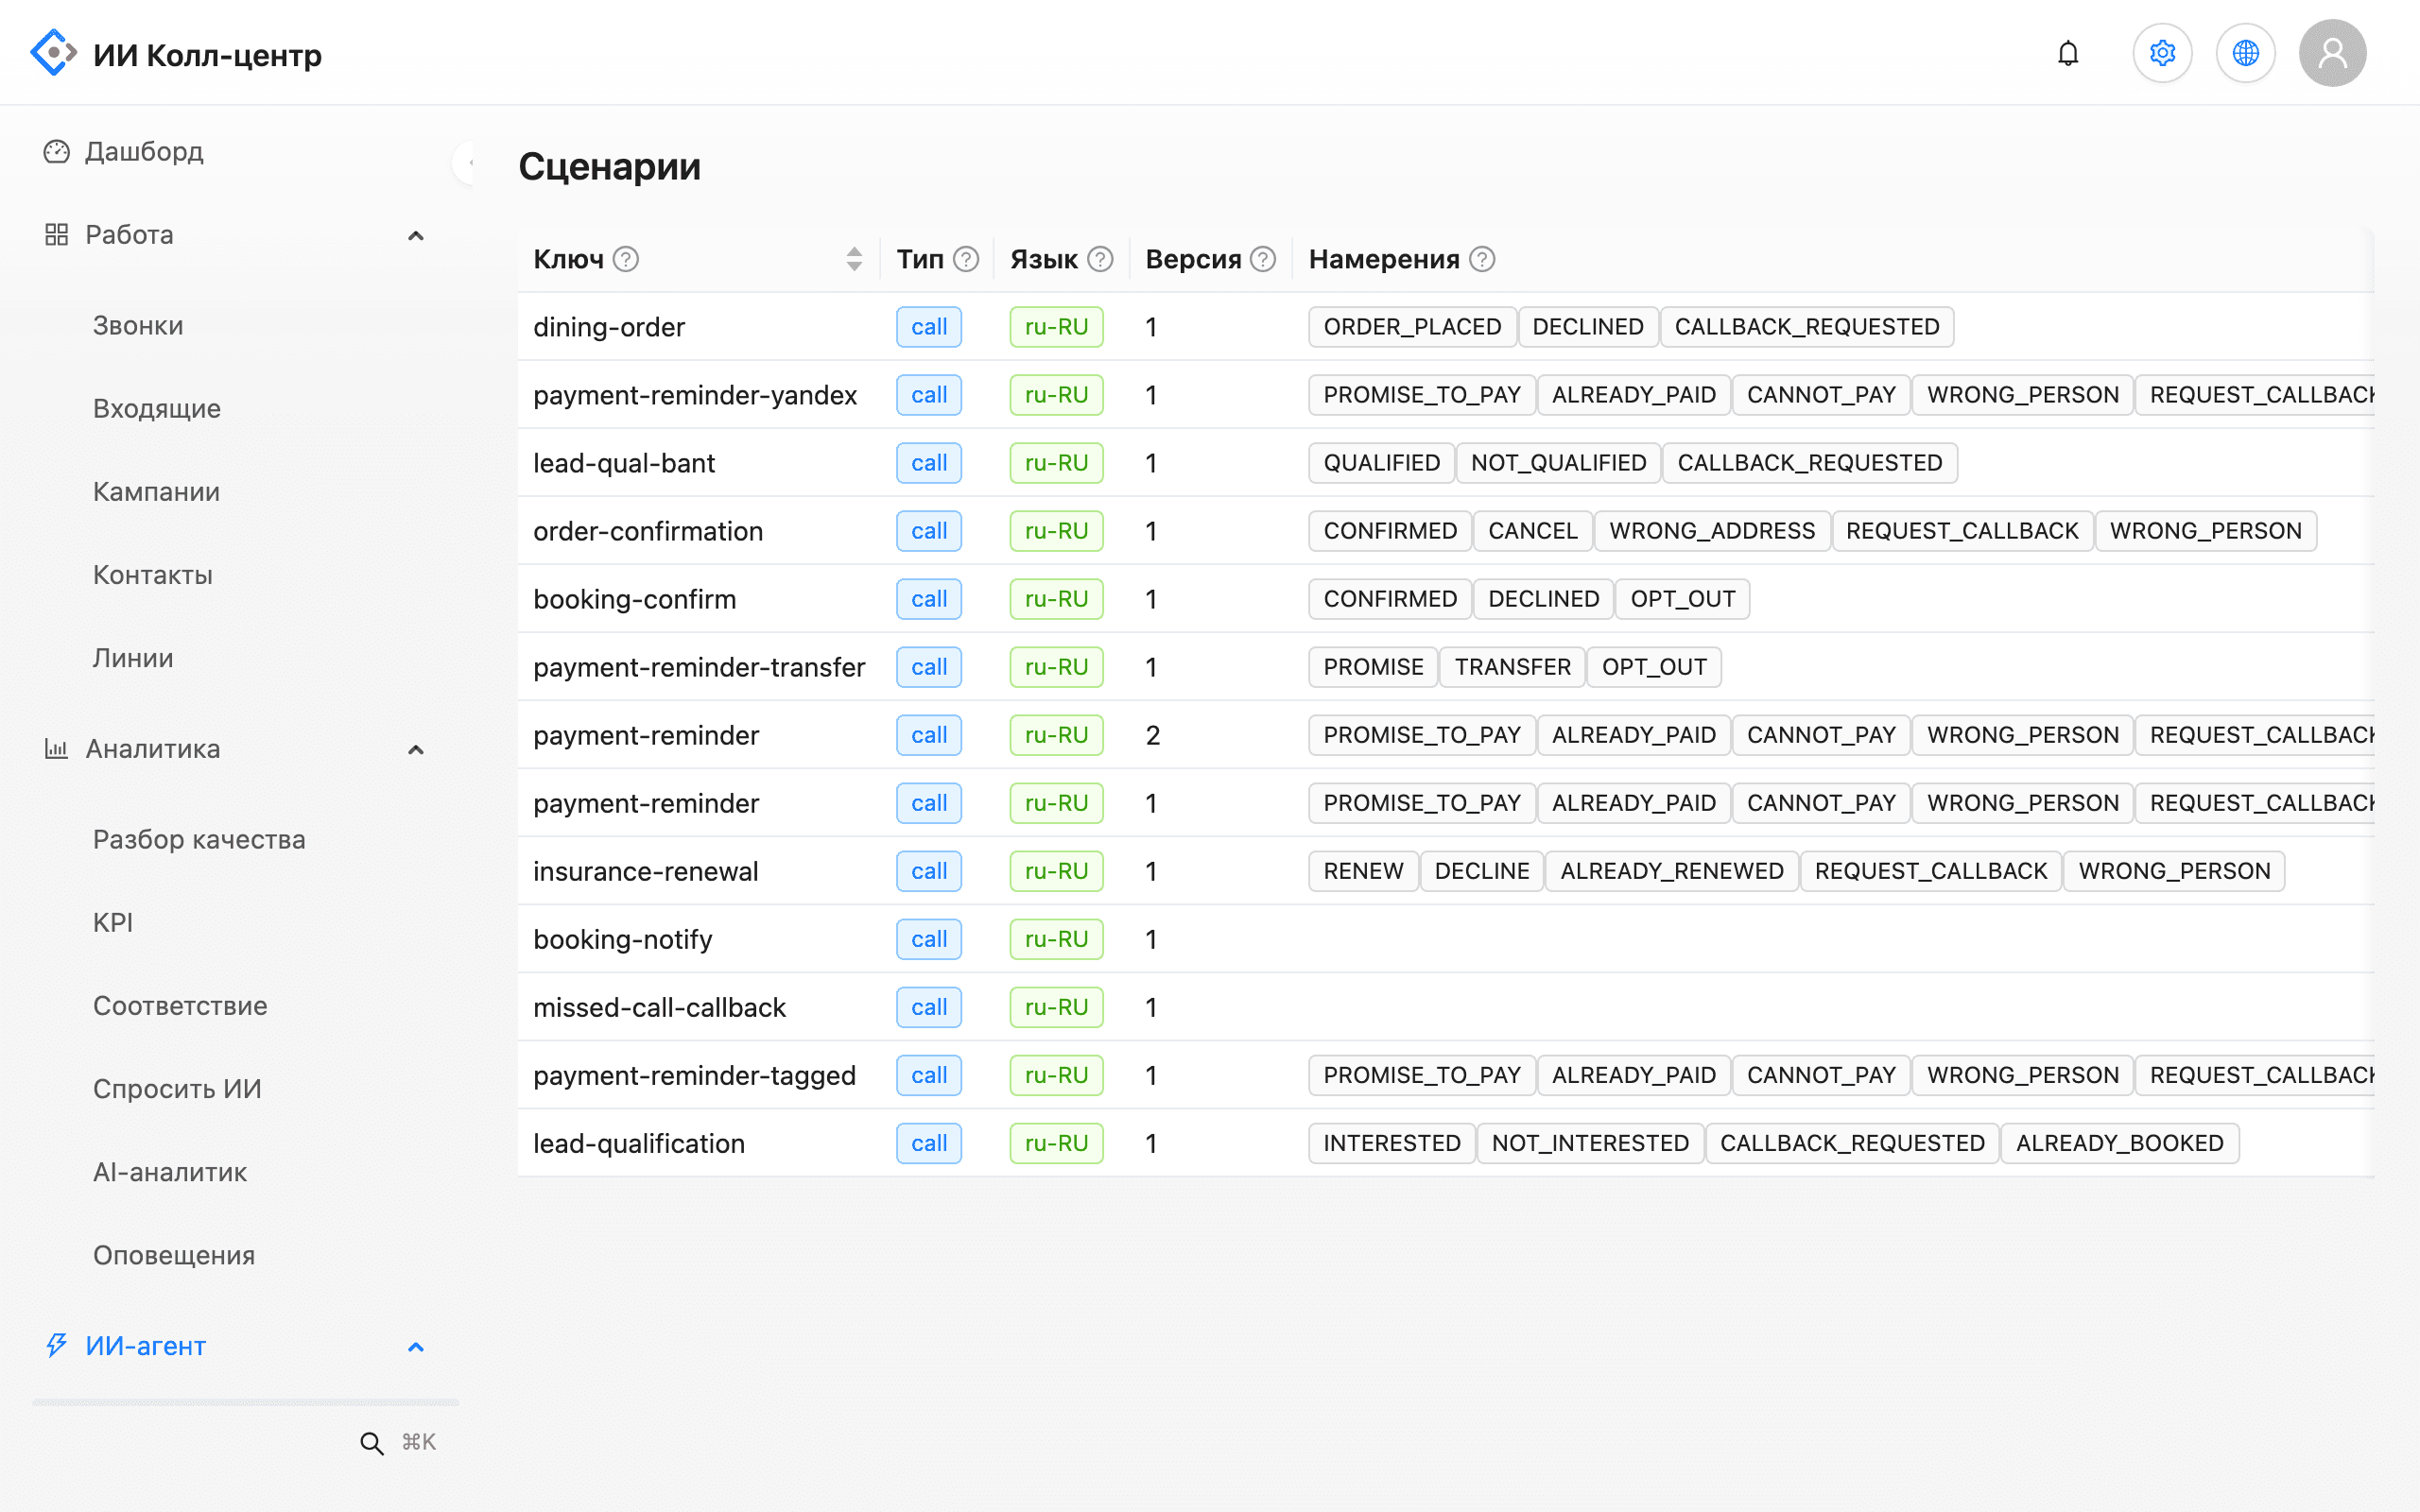Click the Дашборд gauge icon
Image resolution: width=2420 pixels, height=1512 pixels.
(x=57, y=151)
